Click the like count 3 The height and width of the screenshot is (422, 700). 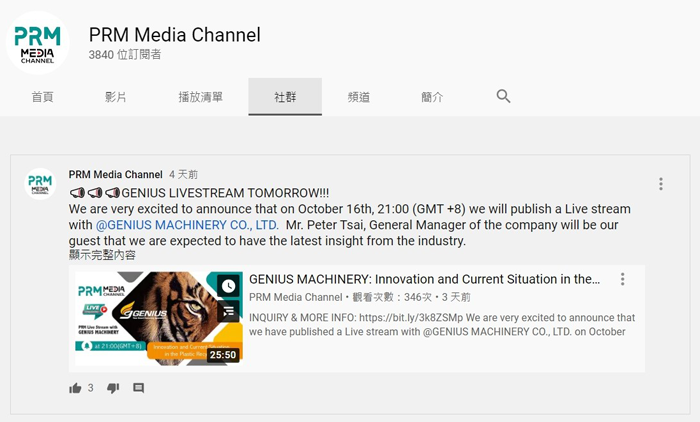pyautogui.click(x=91, y=388)
